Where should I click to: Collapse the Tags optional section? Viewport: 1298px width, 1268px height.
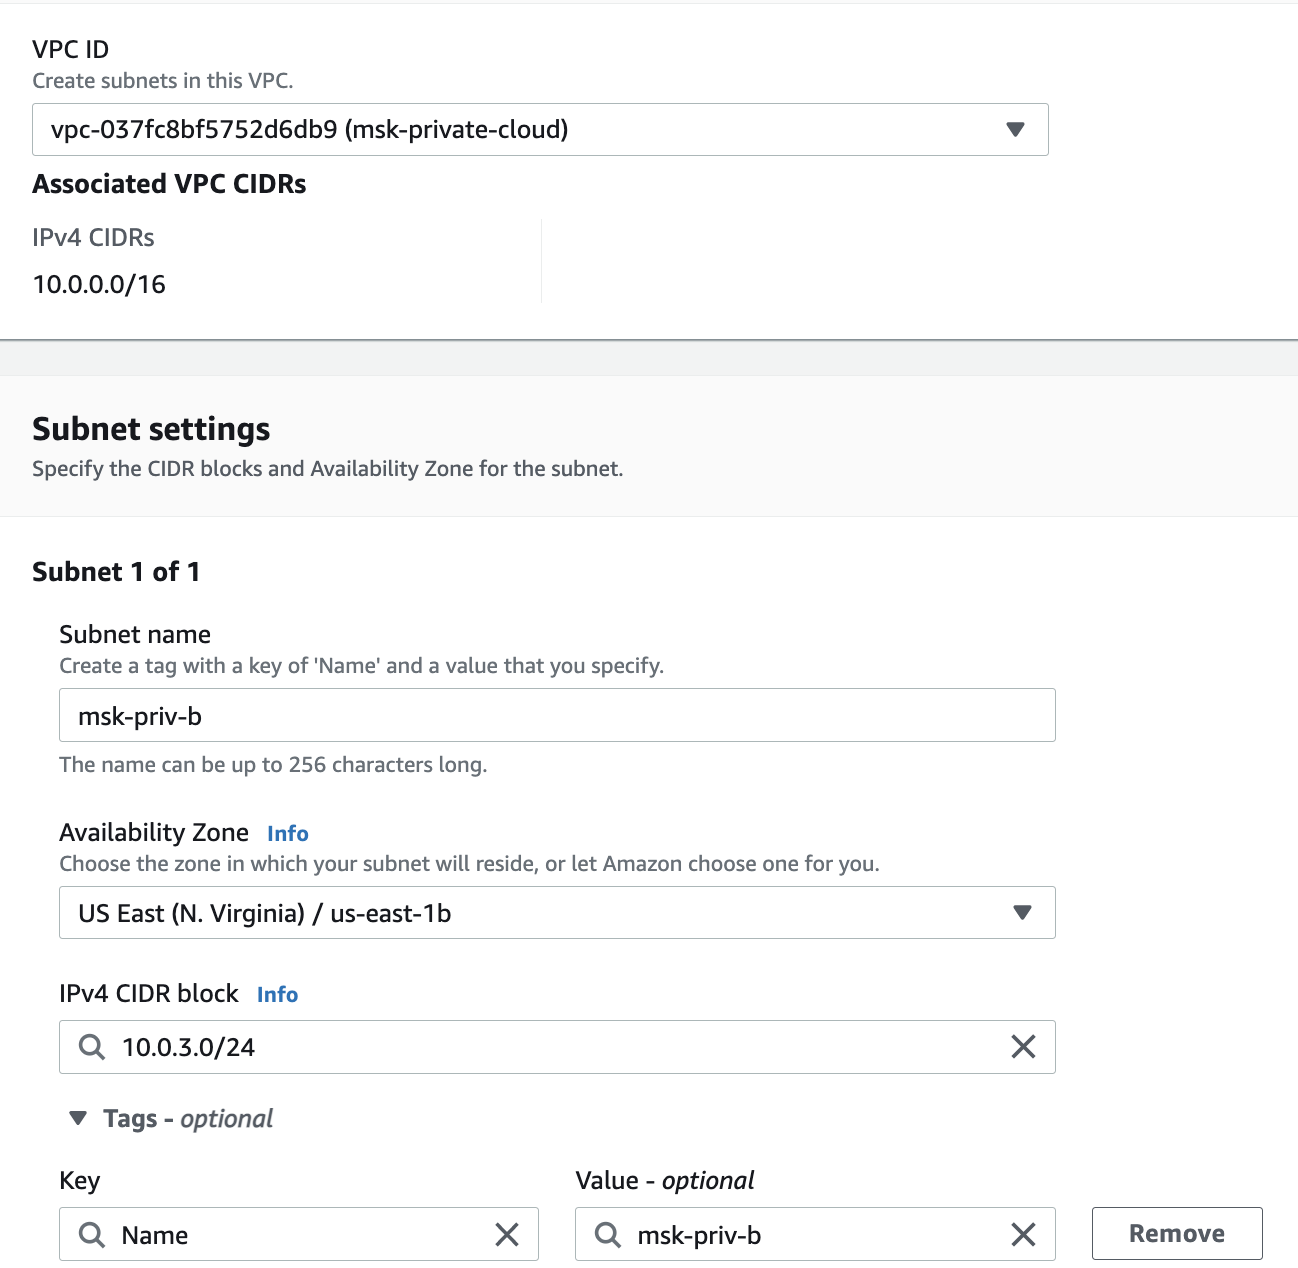[78, 1119]
